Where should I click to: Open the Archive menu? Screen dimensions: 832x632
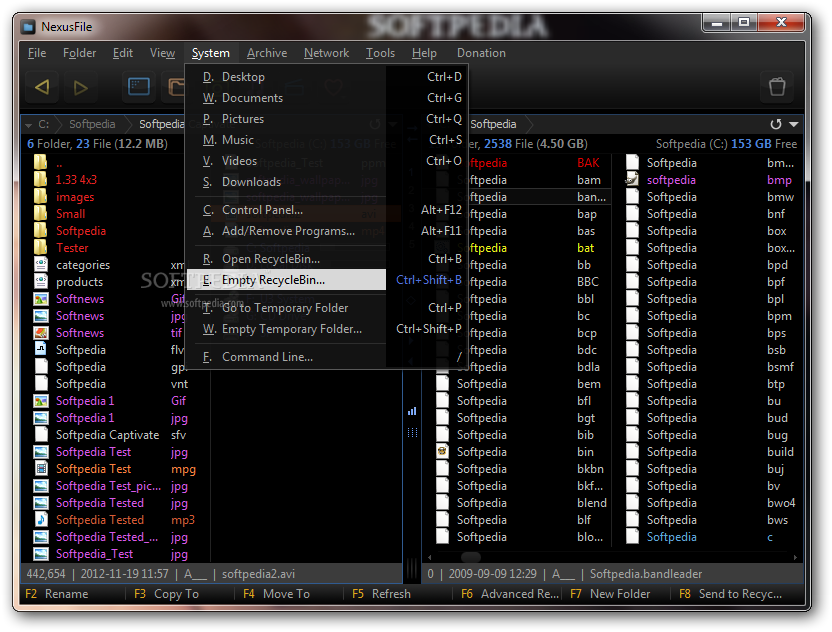pos(267,53)
